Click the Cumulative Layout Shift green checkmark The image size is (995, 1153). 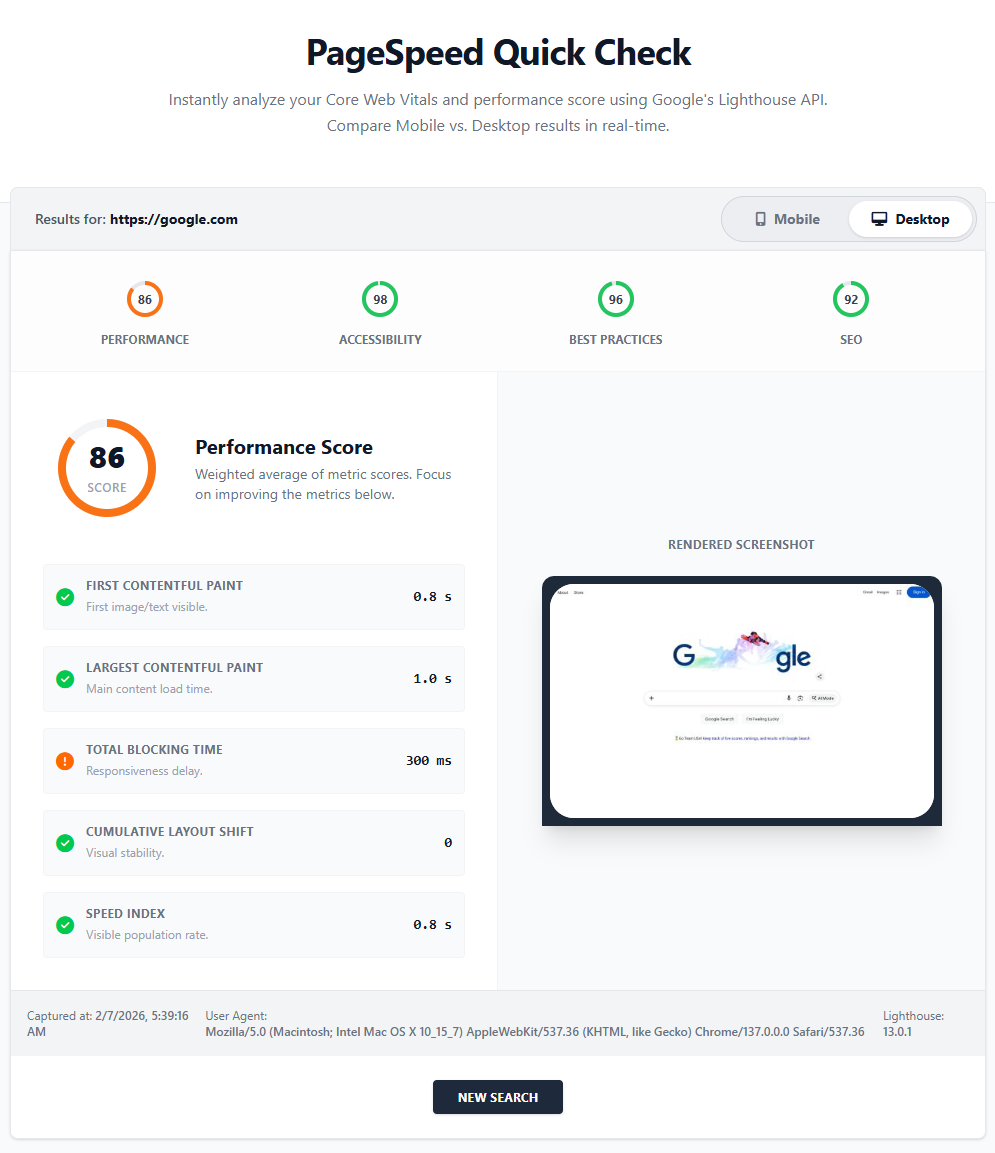(65, 843)
